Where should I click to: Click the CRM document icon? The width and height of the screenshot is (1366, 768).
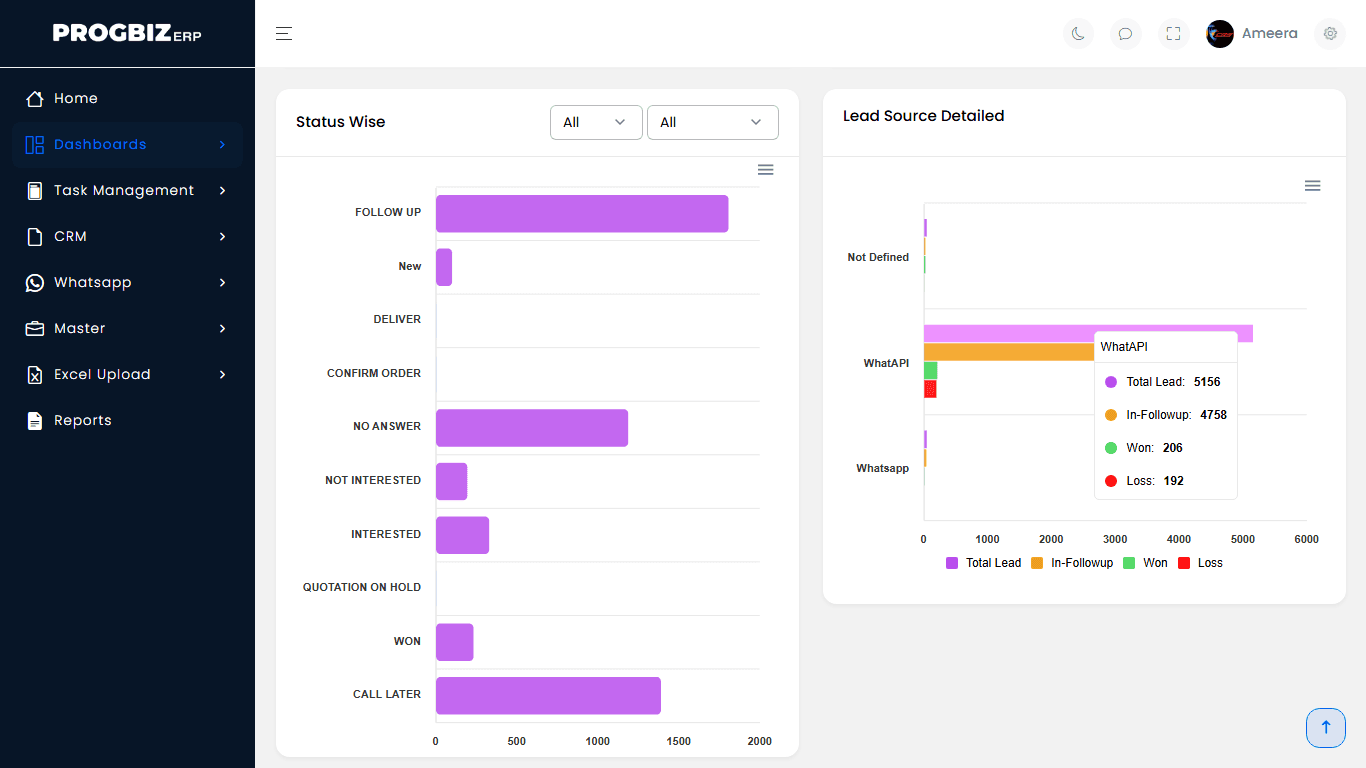[35, 236]
